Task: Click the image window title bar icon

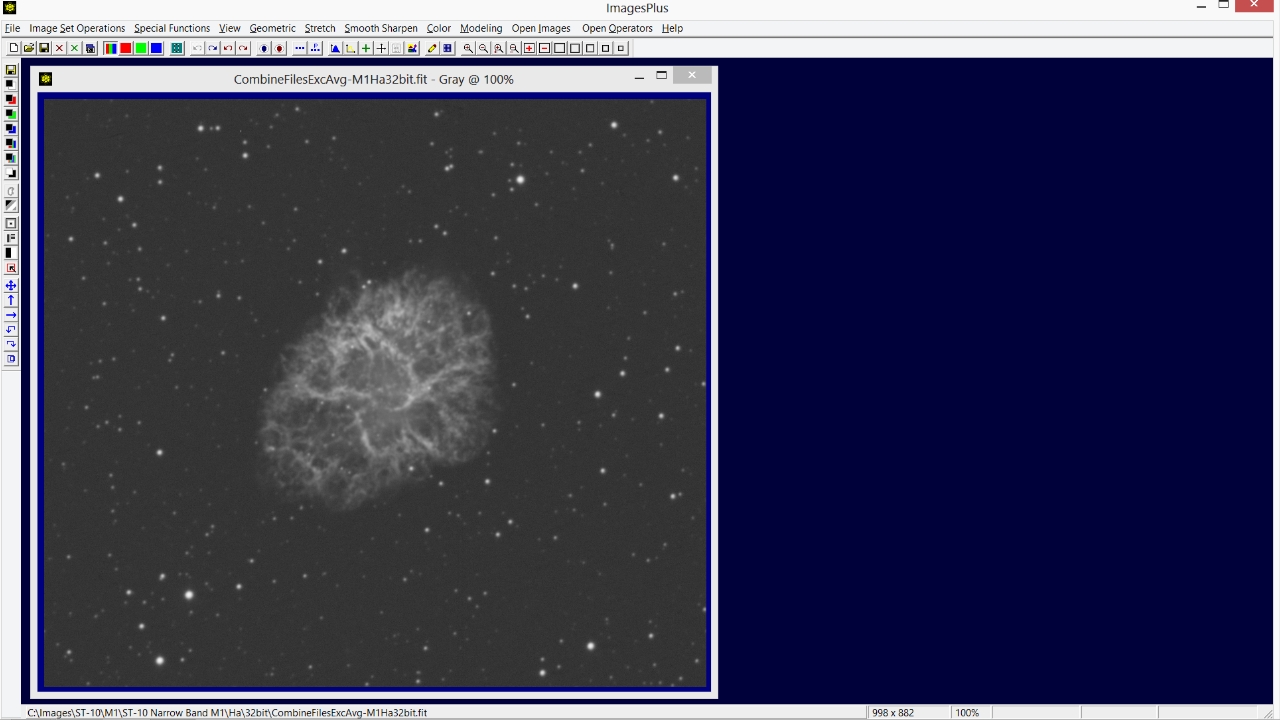Action: click(x=45, y=79)
